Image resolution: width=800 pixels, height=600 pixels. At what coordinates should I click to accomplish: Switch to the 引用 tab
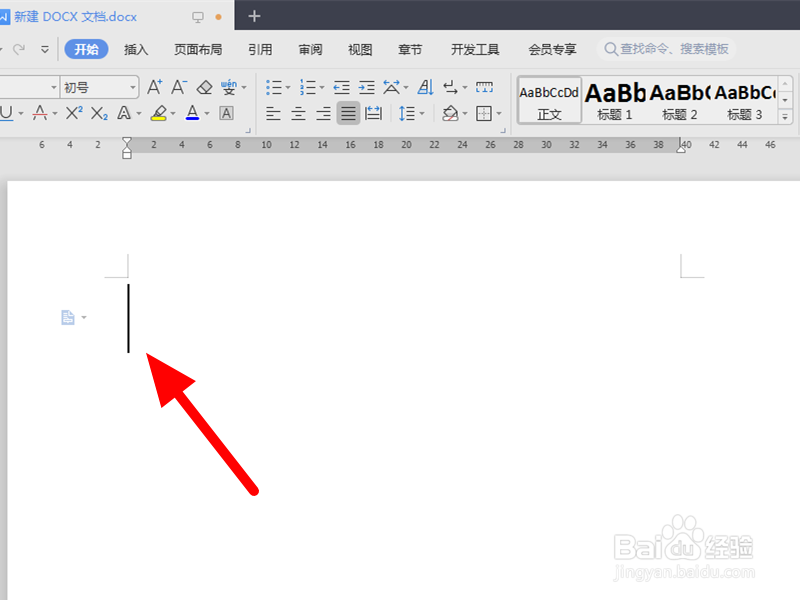(x=260, y=49)
